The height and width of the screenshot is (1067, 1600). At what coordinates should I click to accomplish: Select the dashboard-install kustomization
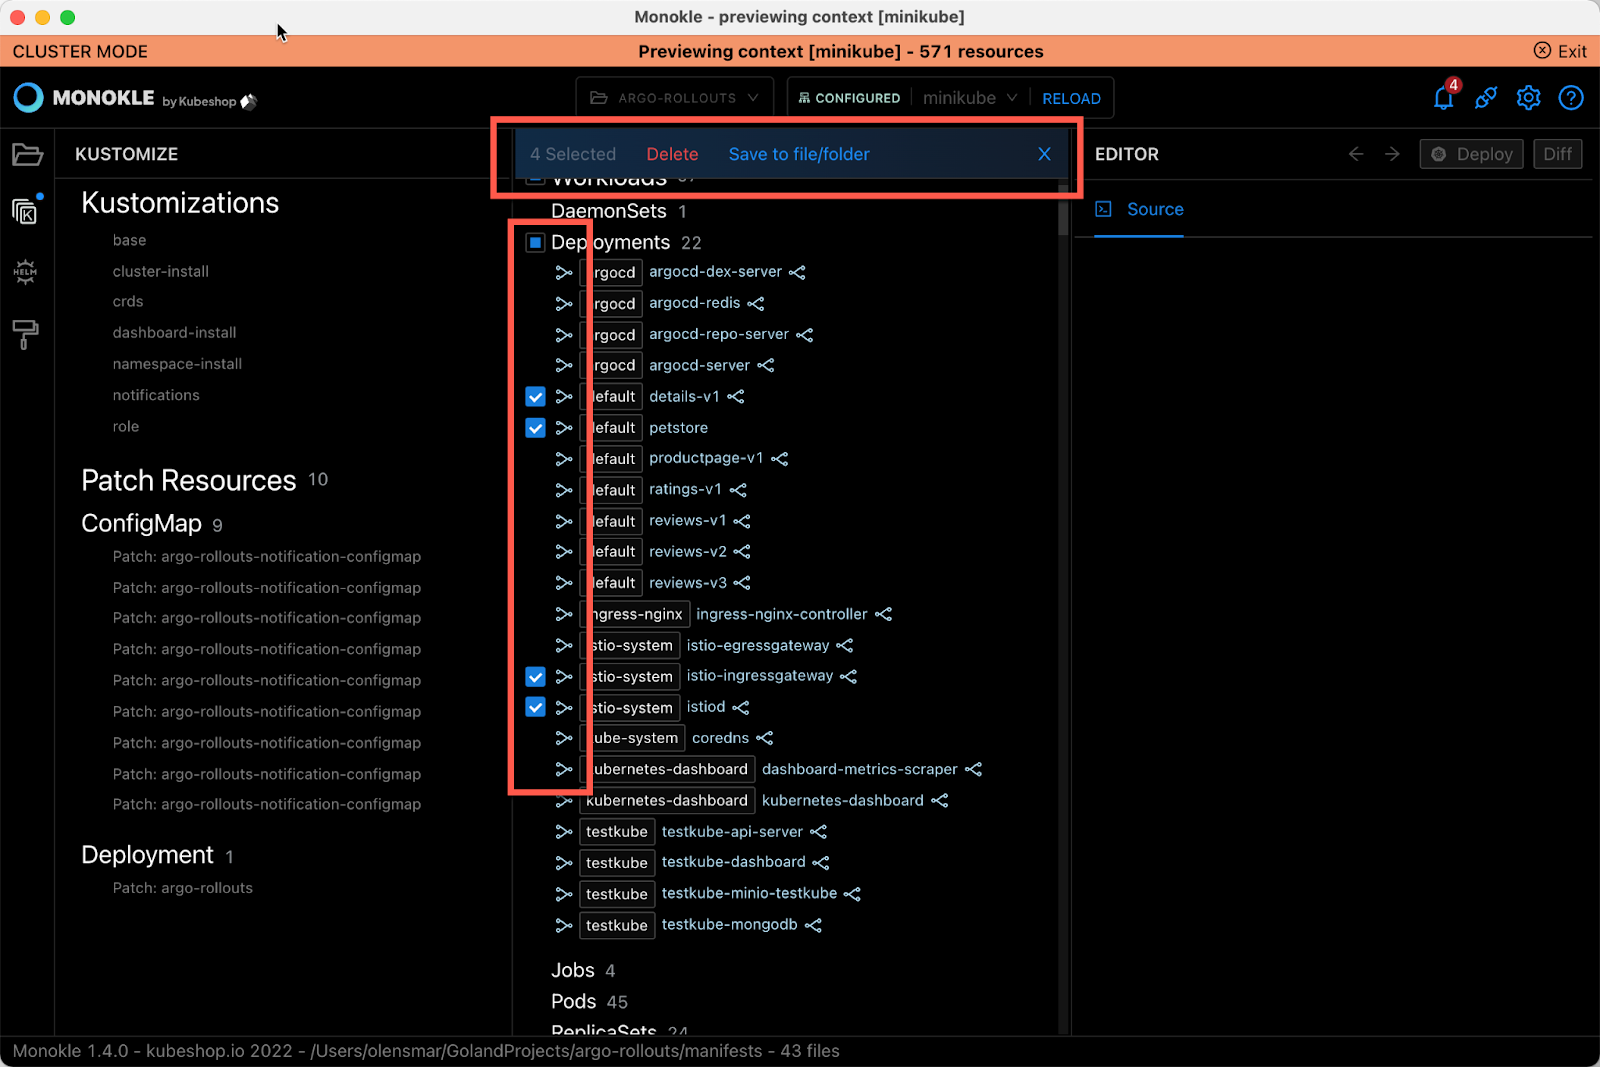174,332
